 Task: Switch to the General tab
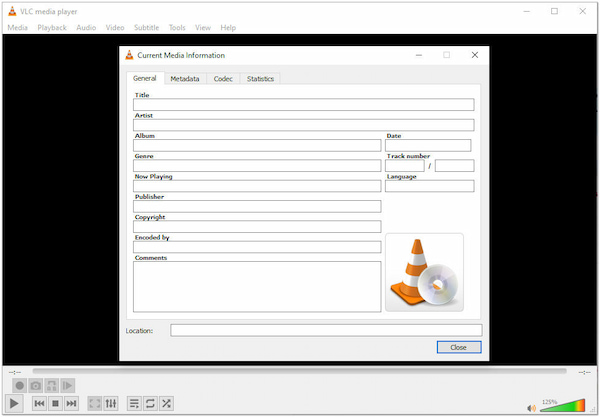(x=145, y=78)
